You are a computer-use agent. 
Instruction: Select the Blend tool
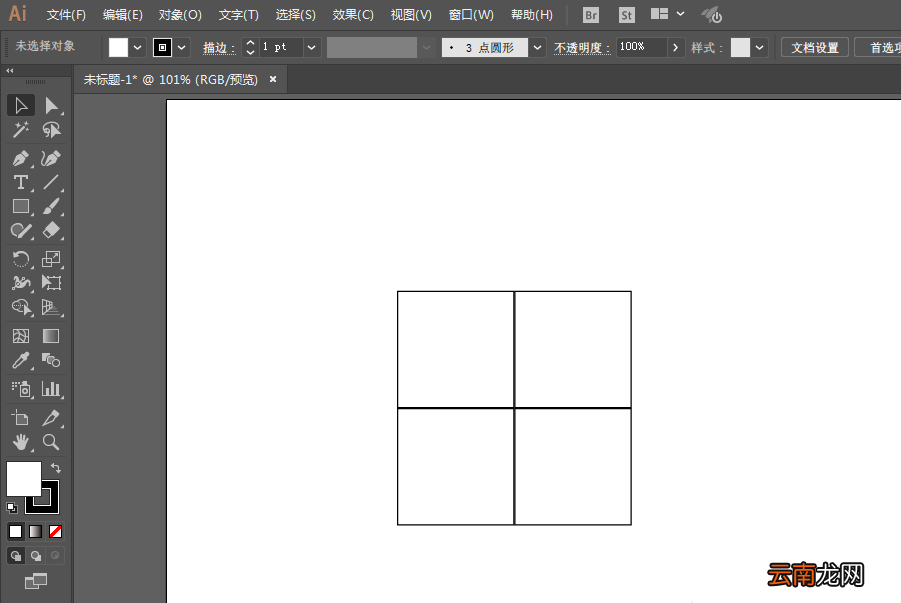click(x=51, y=360)
